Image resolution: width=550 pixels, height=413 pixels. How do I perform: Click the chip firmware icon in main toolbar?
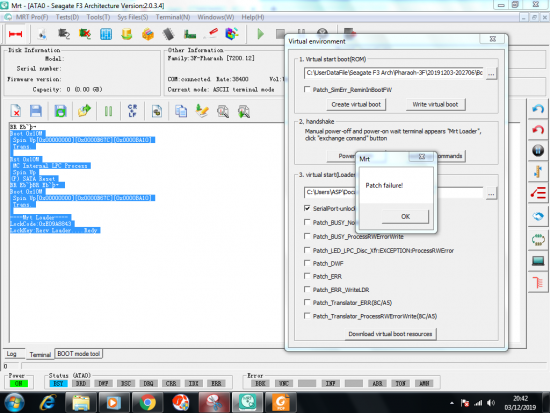[169, 34]
